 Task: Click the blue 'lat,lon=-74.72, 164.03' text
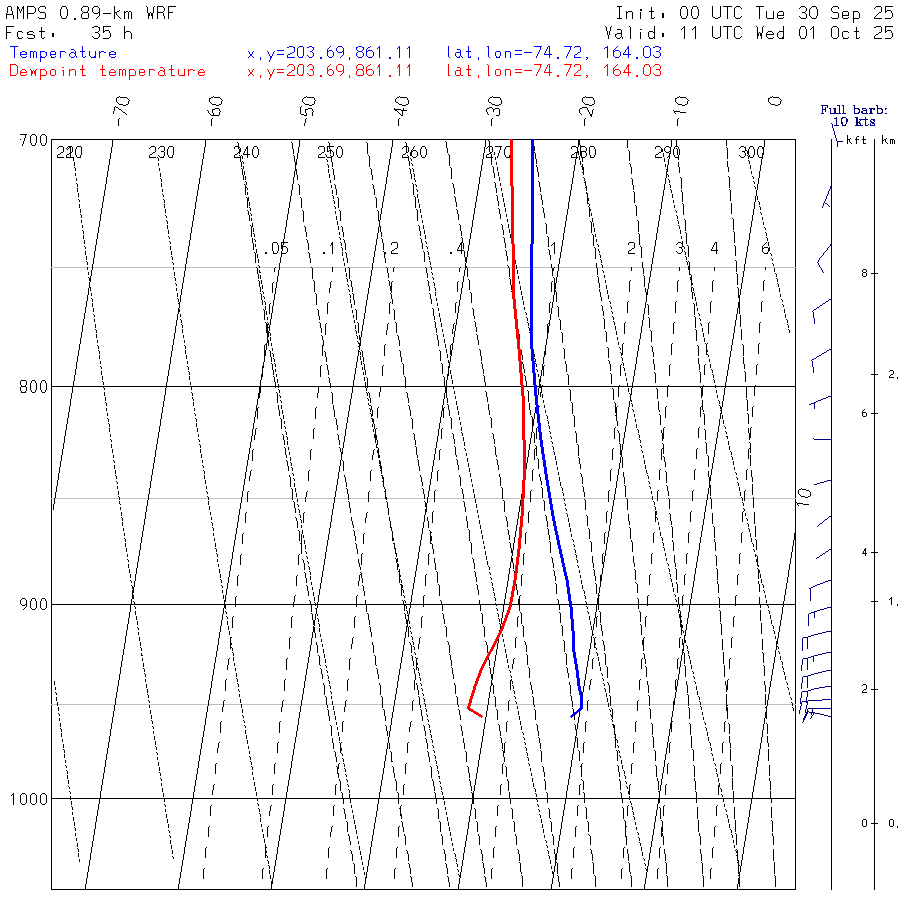[554, 53]
